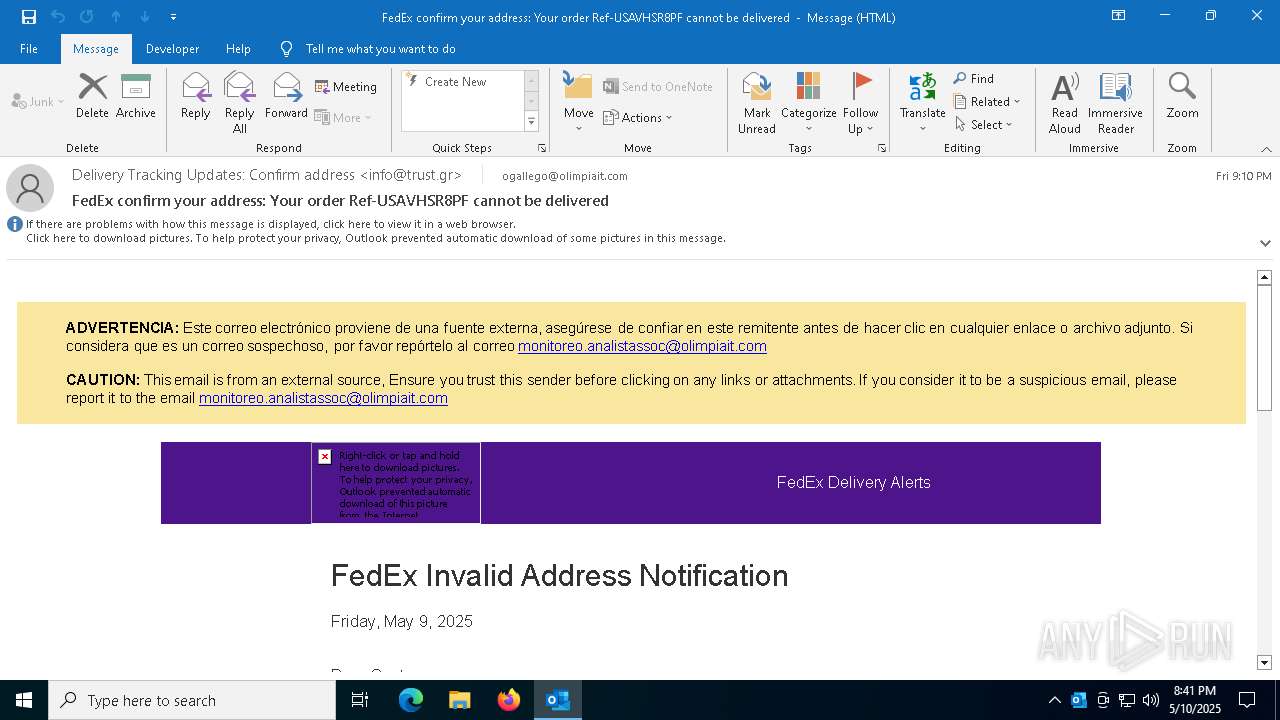Click the first monitoreo.analistassoc@olimpiait.com link

coord(642,346)
